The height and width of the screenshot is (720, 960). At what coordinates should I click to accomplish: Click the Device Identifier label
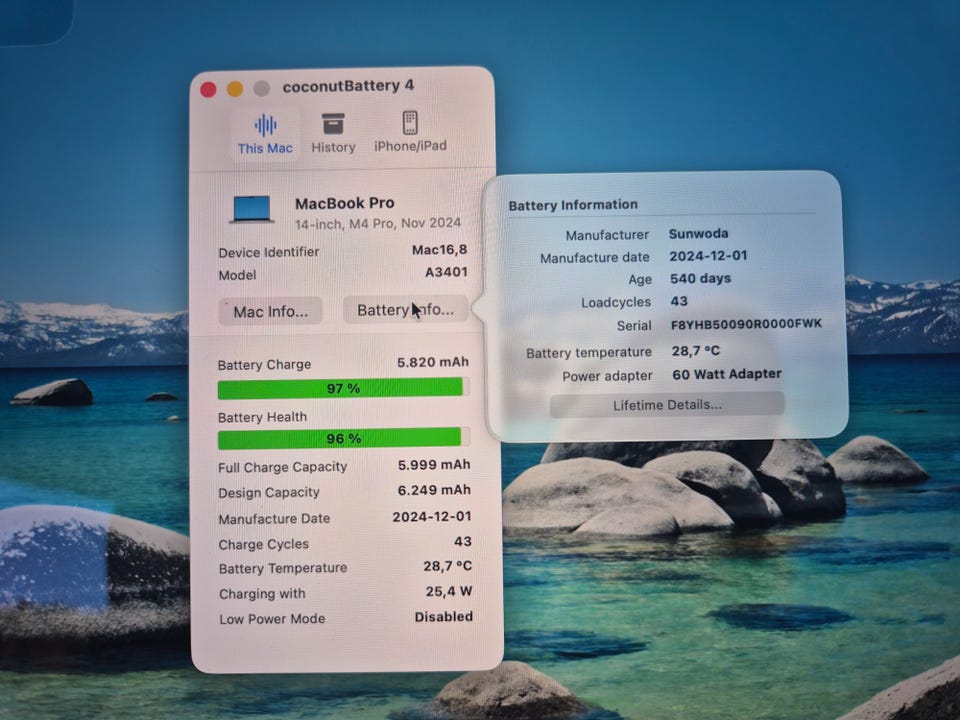[269, 252]
